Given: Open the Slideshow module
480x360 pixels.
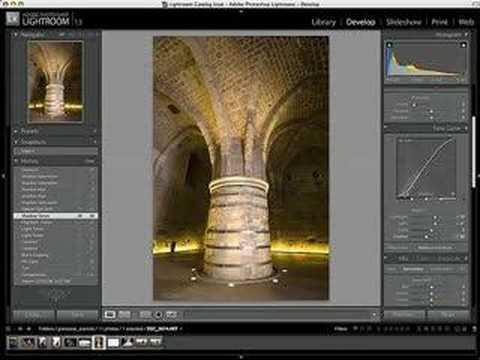Looking at the screenshot, I should point(403,22).
